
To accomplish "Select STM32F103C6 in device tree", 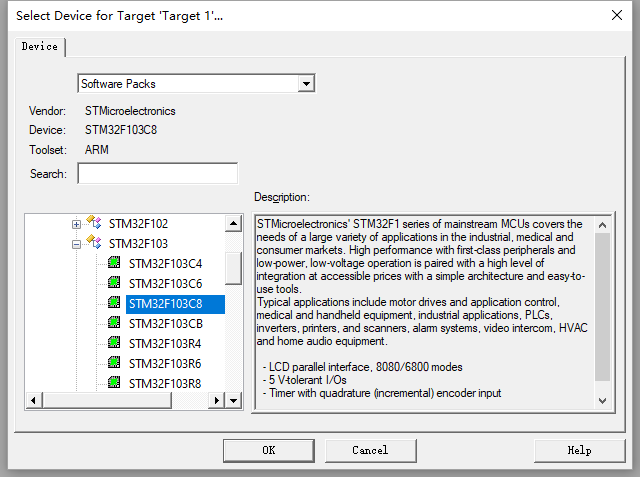I will [x=165, y=284].
